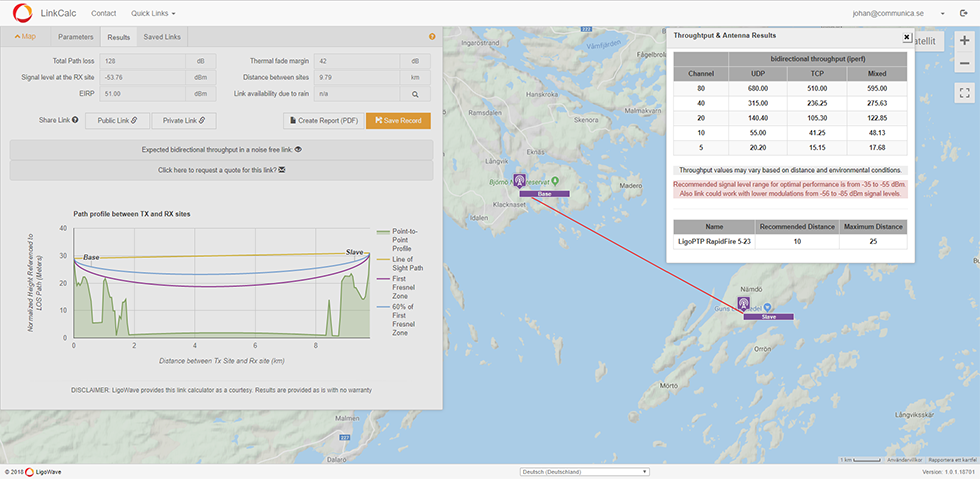Viewport: 980px width, 479px height.
Task: Click the Save Record button
Action: pos(398,121)
